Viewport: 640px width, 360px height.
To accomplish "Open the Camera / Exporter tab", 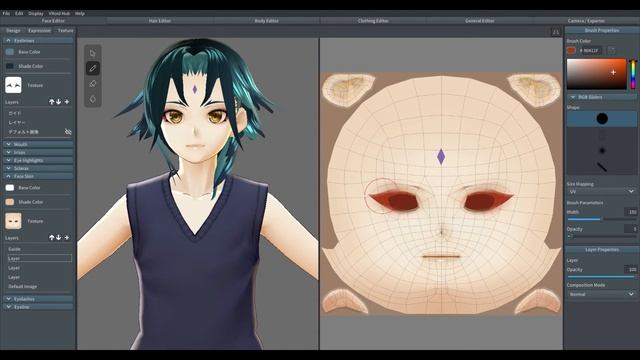I will click(586, 20).
